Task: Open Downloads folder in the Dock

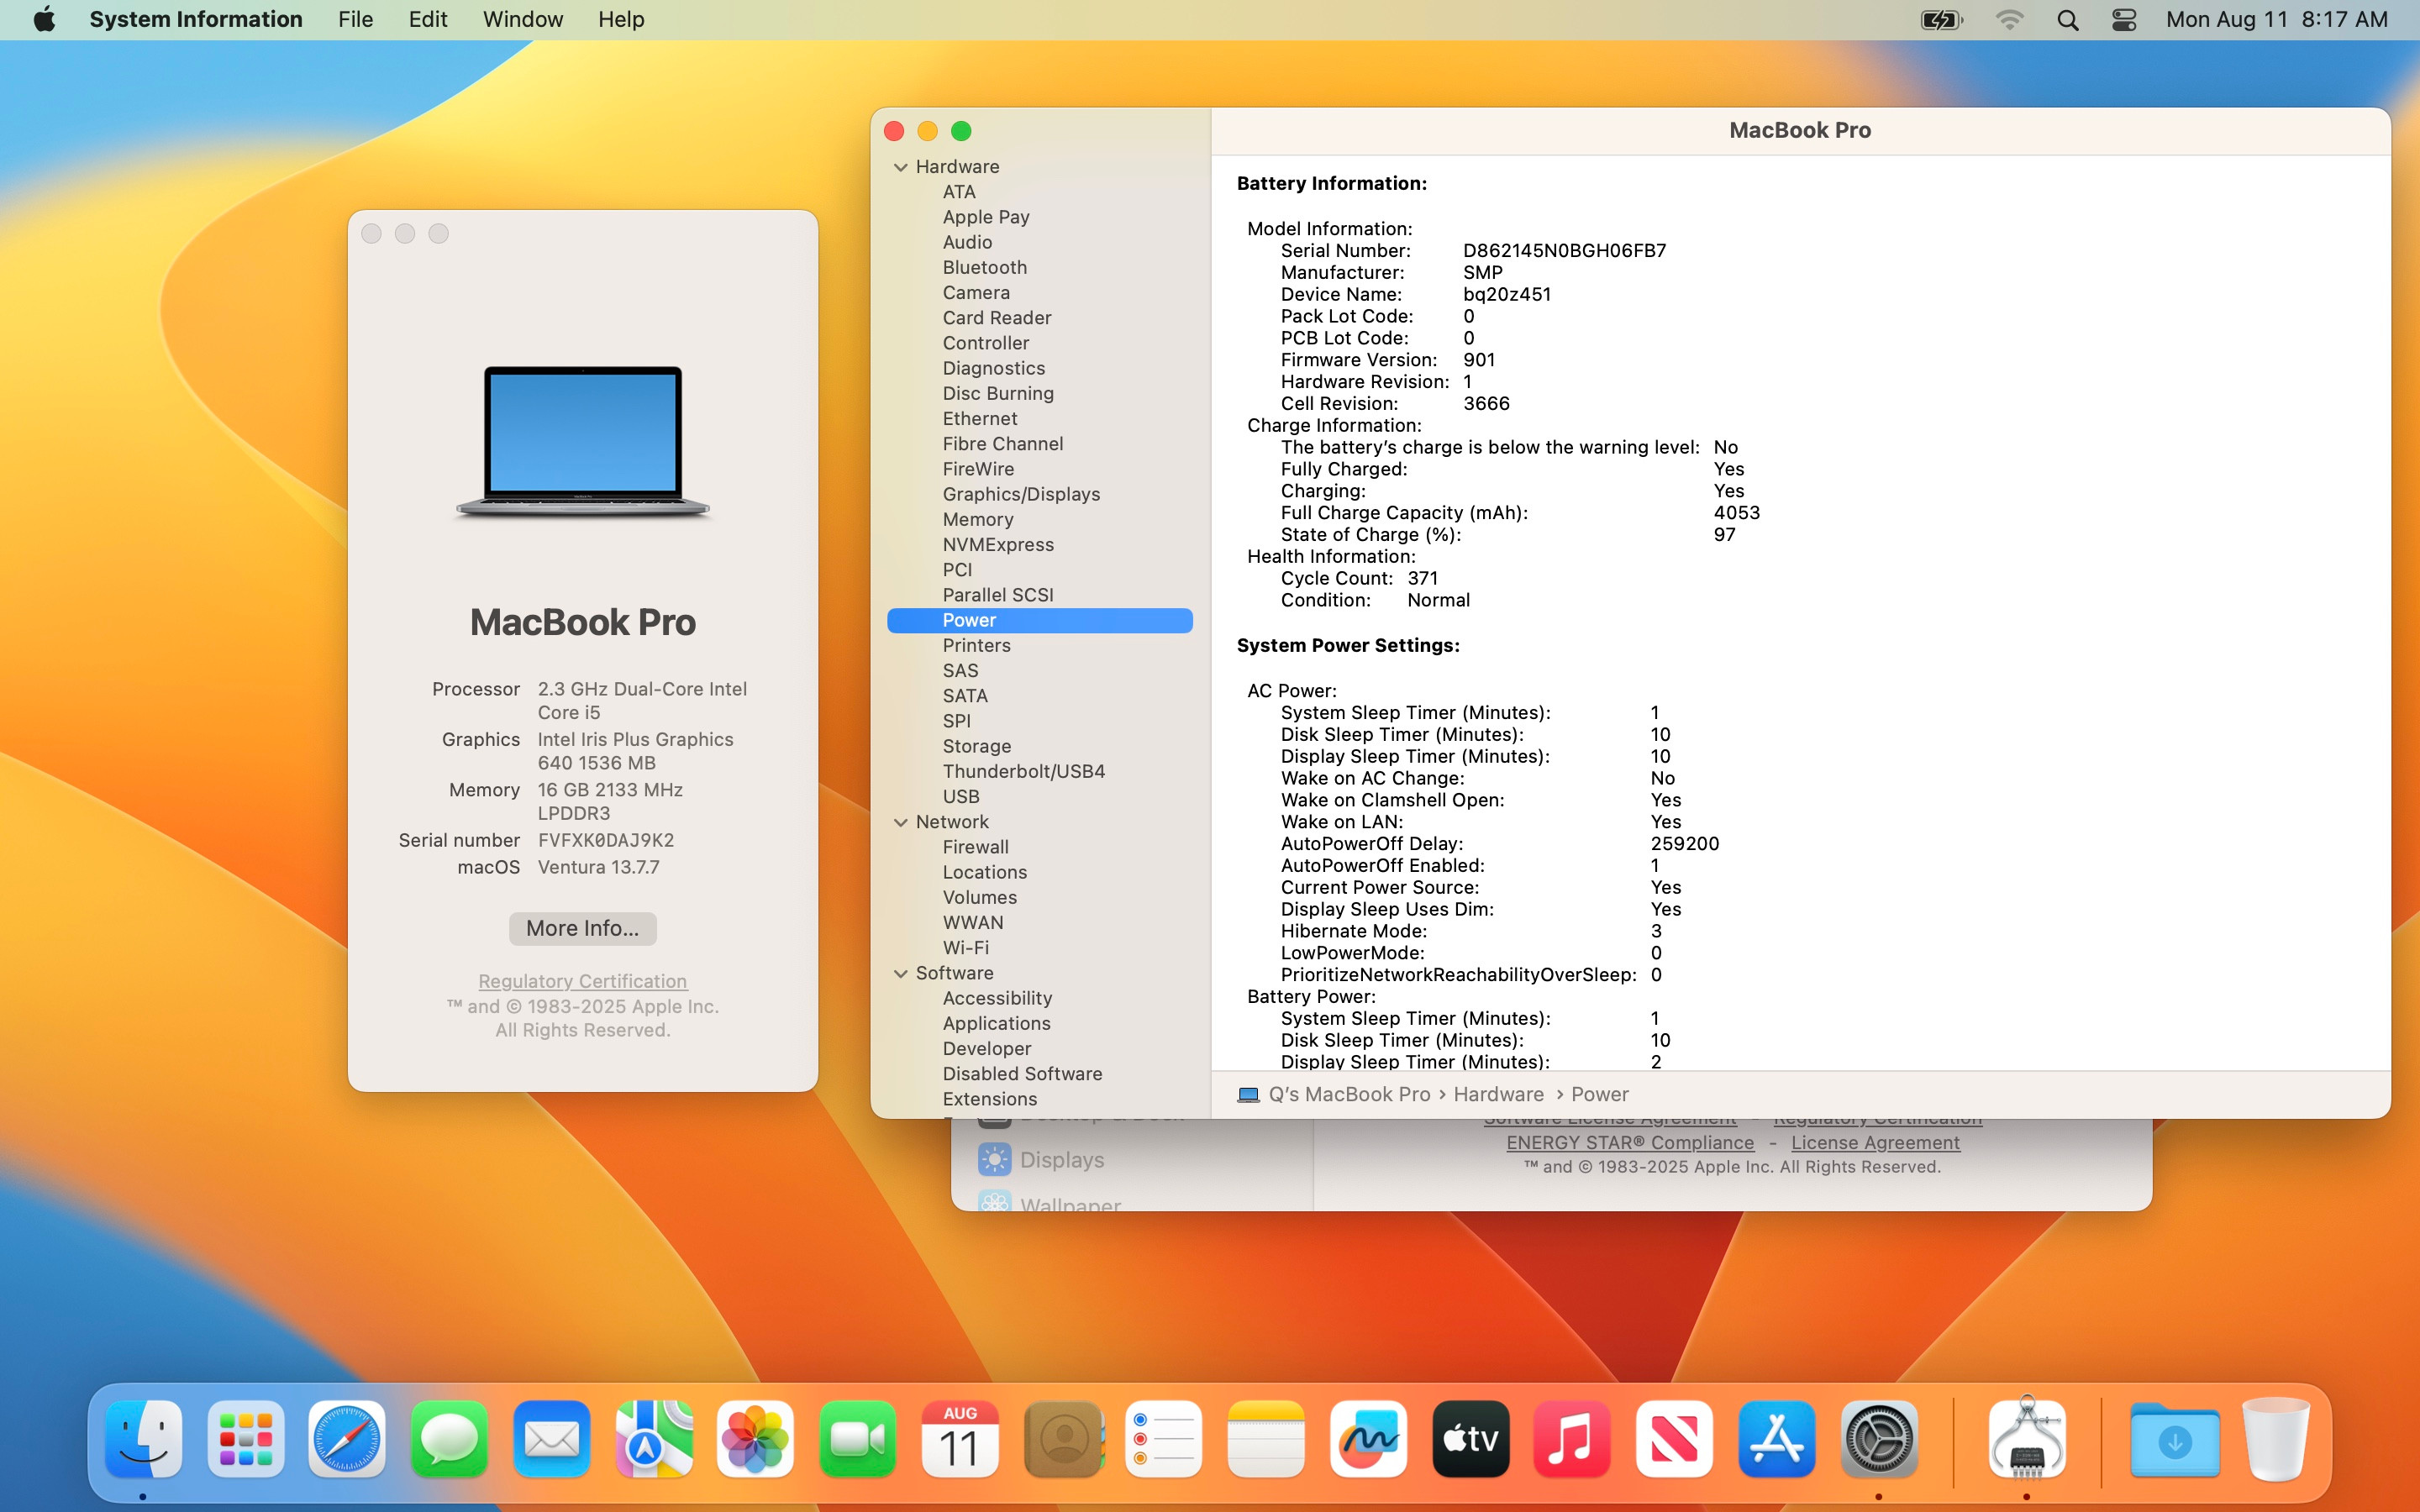Action: 2175,1439
